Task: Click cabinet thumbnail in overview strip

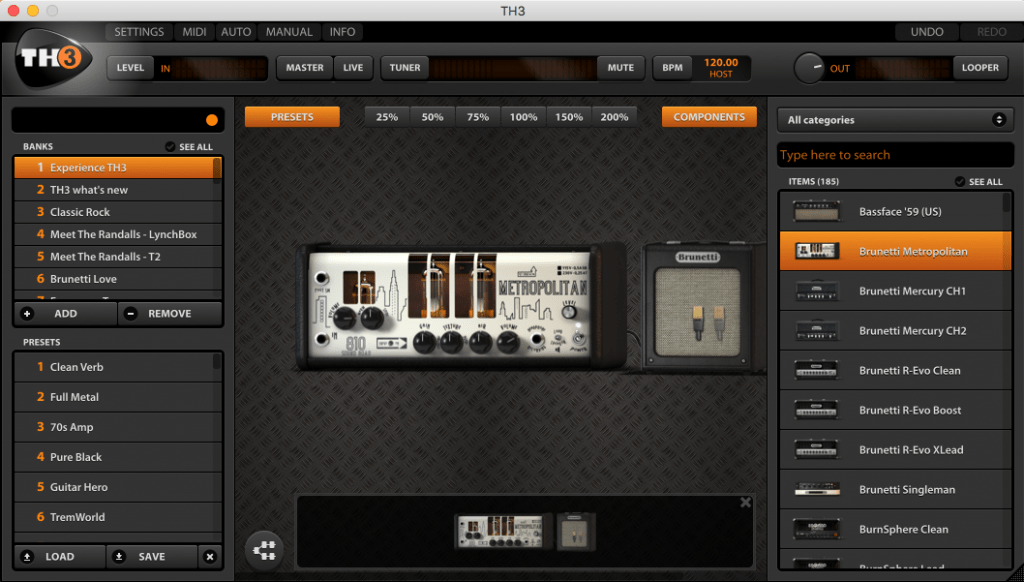Action: (x=575, y=531)
